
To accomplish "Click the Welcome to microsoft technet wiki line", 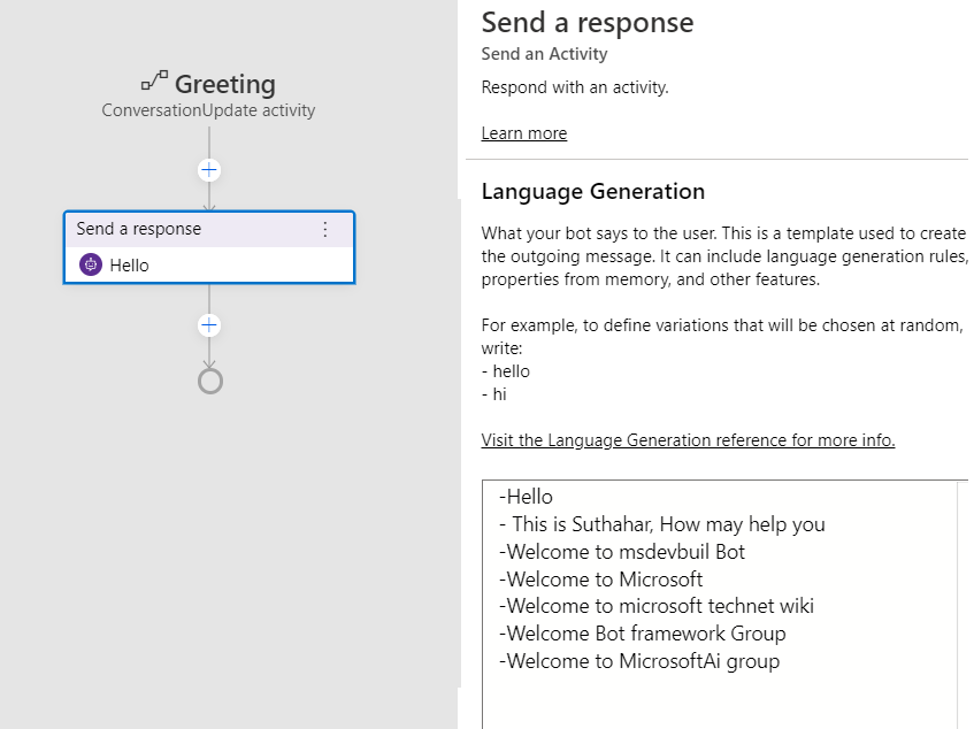I will point(657,605).
